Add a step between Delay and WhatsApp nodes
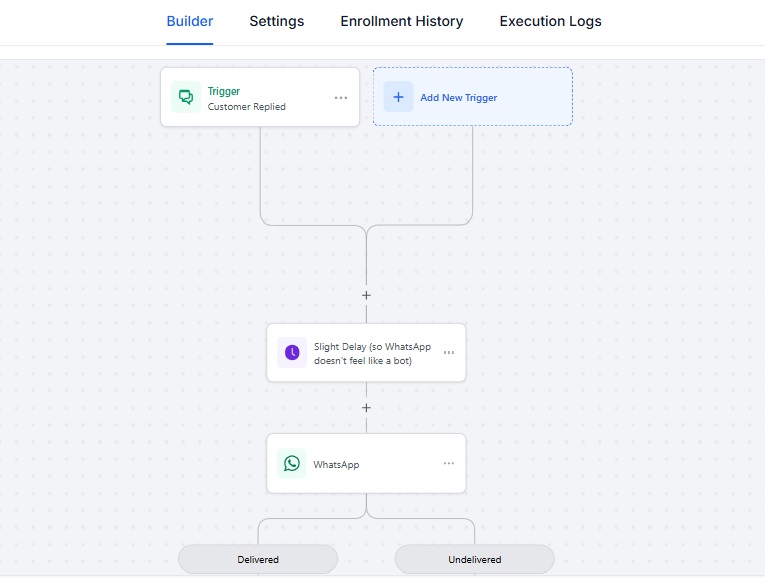This screenshot has width=765, height=579. 366,408
